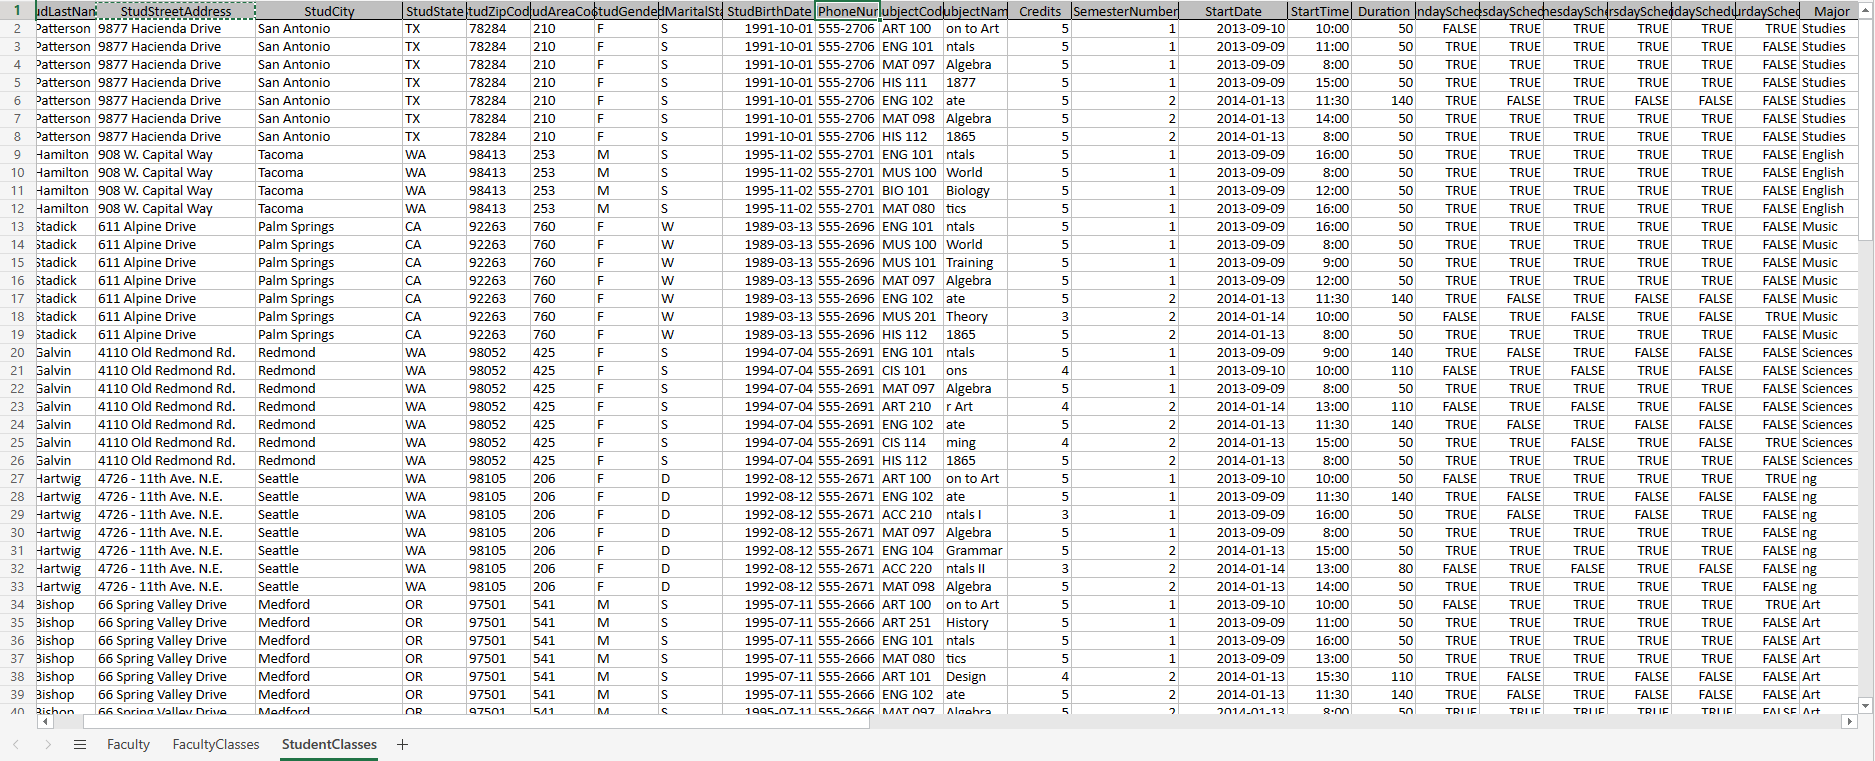This screenshot has height=761, width=1875.
Task: Click the ACC 210 subject code cell
Action: click(911, 515)
